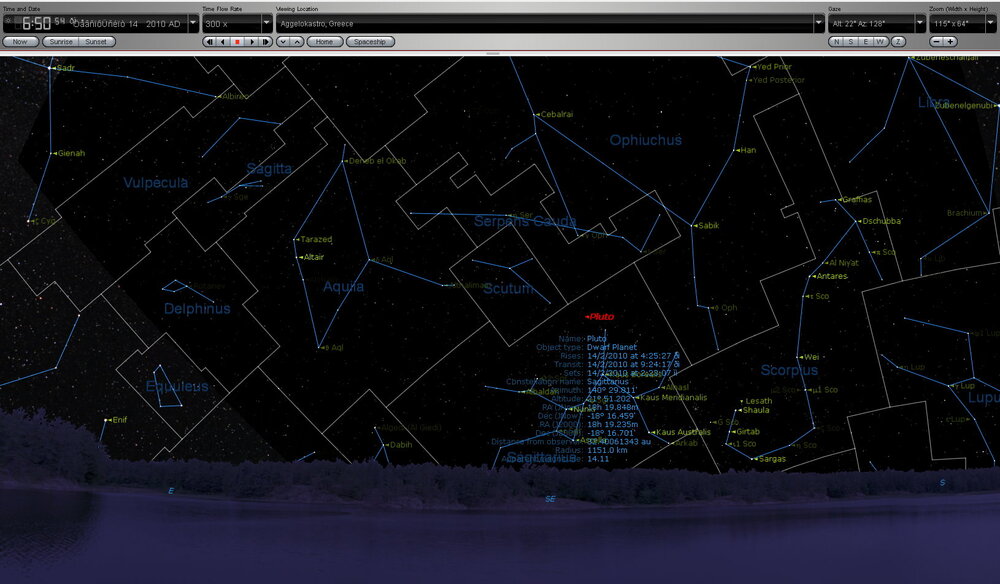The width and height of the screenshot is (1000, 584).
Task: Turn gaze toward North with N button
Action: click(x=837, y=42)
